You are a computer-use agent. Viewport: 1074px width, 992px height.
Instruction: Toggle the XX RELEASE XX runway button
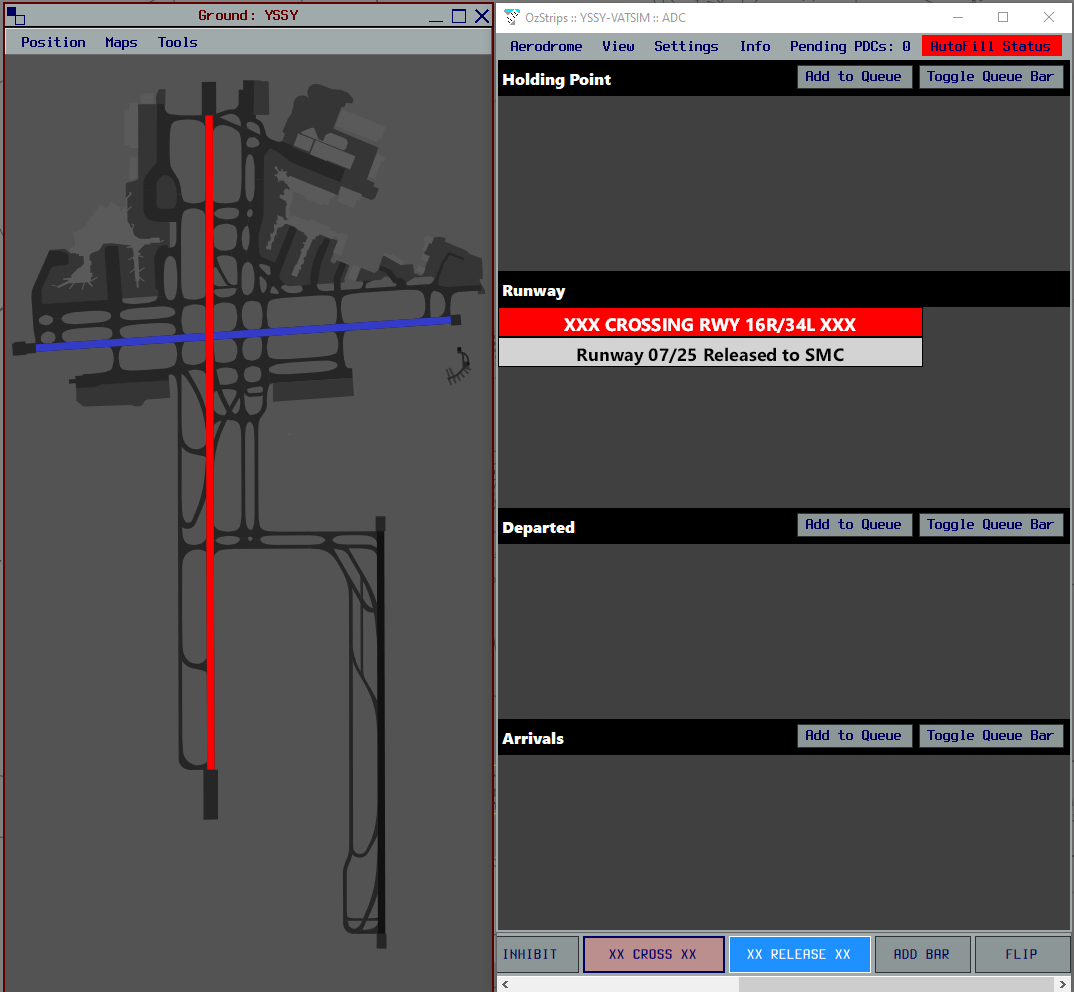click(799, 954)
